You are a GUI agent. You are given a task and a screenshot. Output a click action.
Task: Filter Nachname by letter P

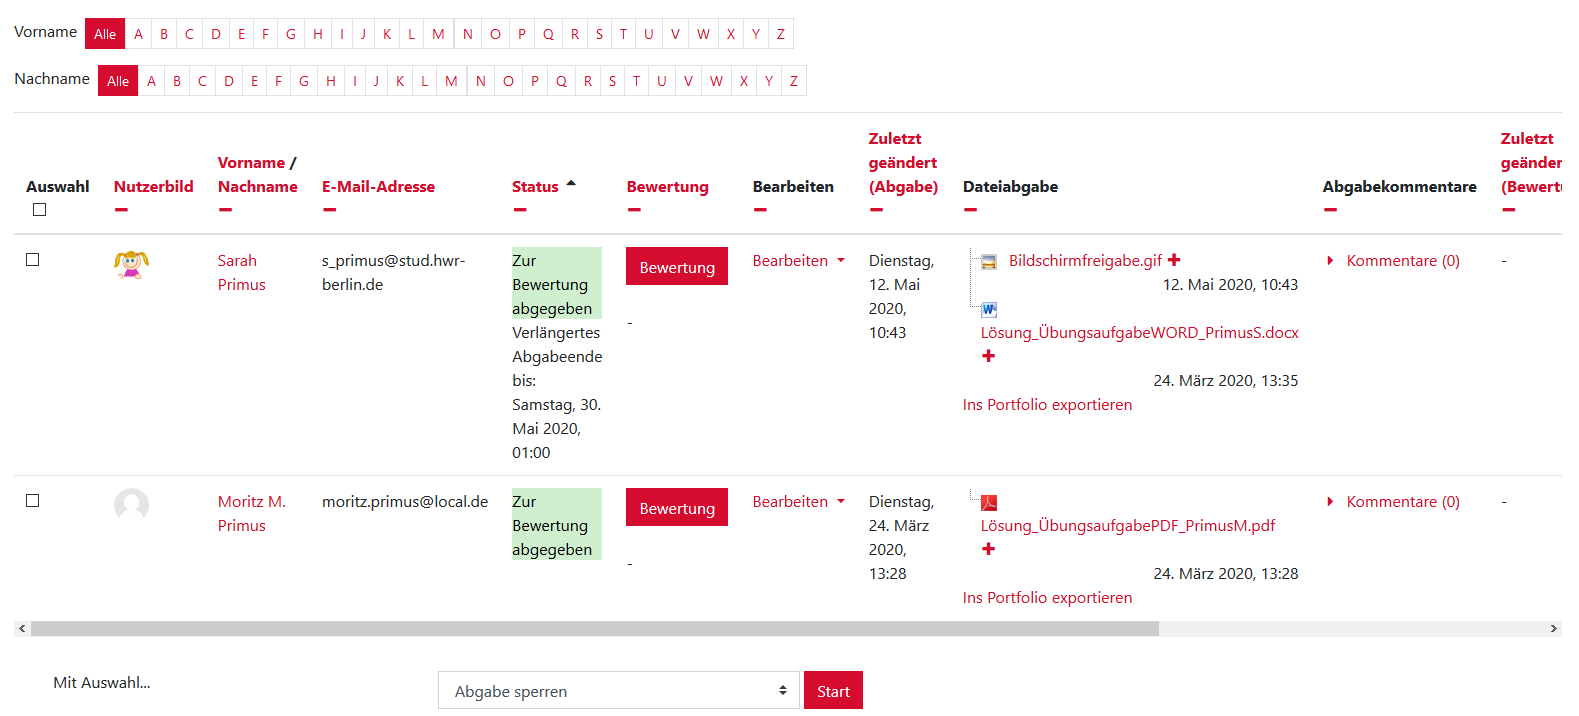[535, 81]
